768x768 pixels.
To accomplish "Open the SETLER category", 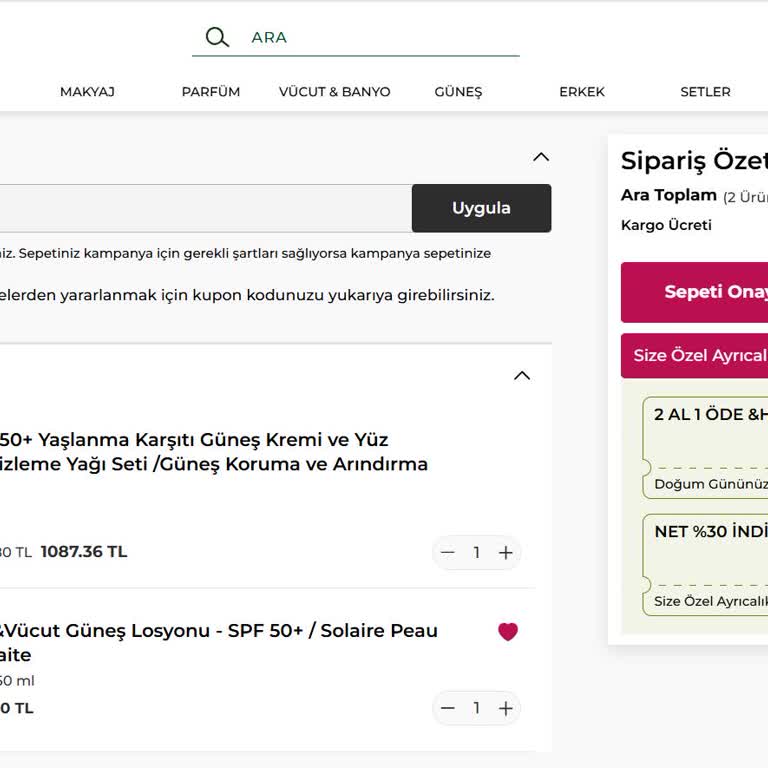I will pyautogui.click(x=705, y=92).
